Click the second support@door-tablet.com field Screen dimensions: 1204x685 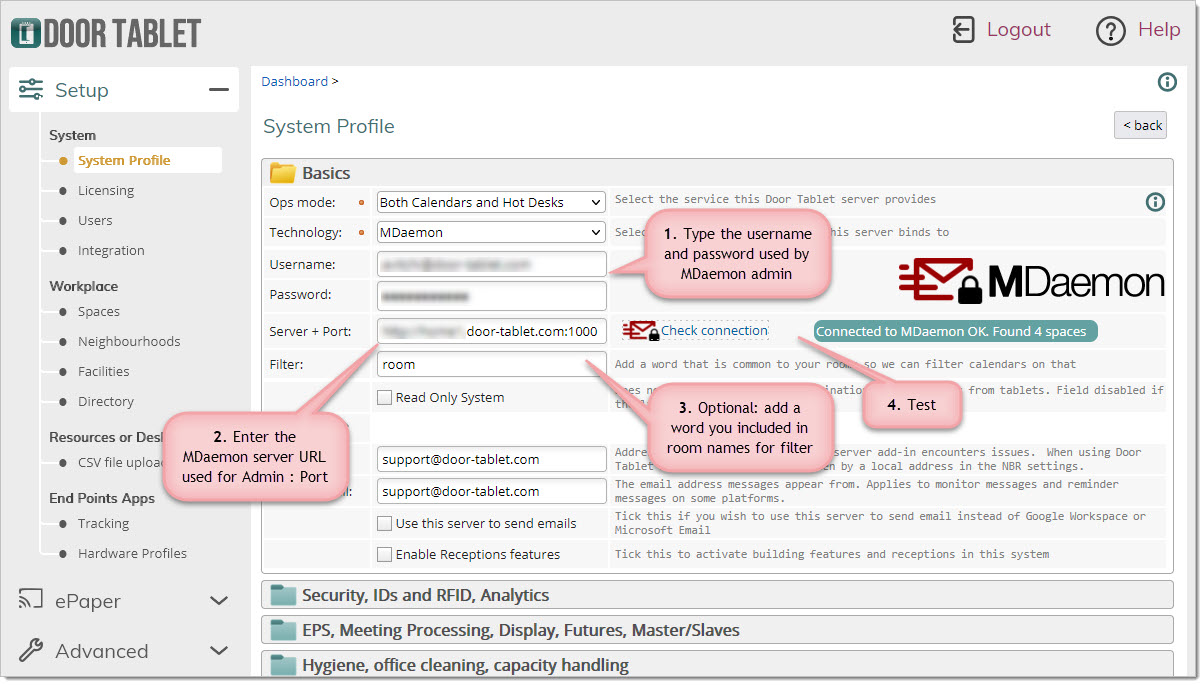pos(492,491)
